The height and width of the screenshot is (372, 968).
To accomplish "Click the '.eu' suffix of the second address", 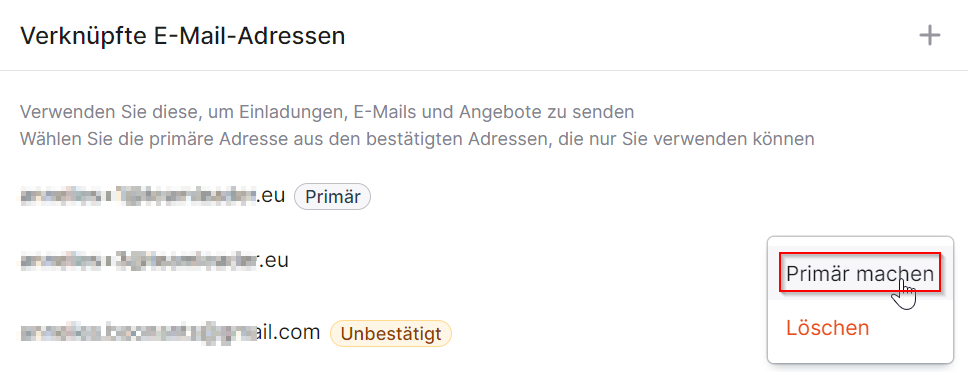I will point(273,260).
